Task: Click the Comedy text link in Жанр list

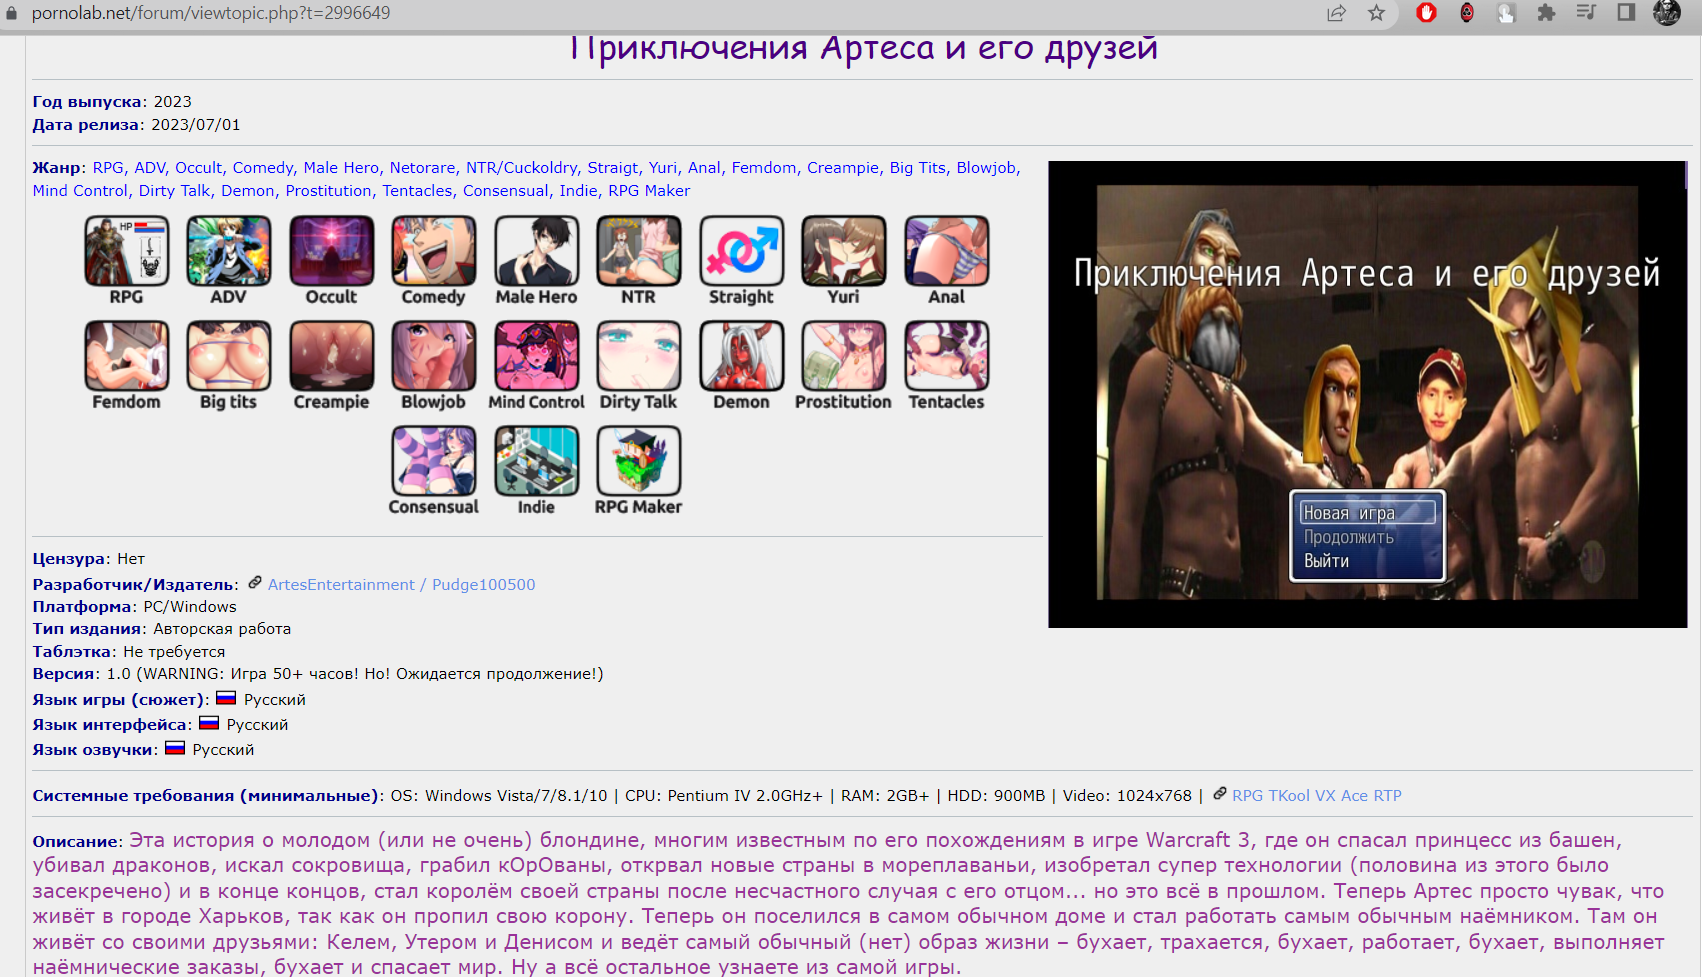Action: coord(263,168)
